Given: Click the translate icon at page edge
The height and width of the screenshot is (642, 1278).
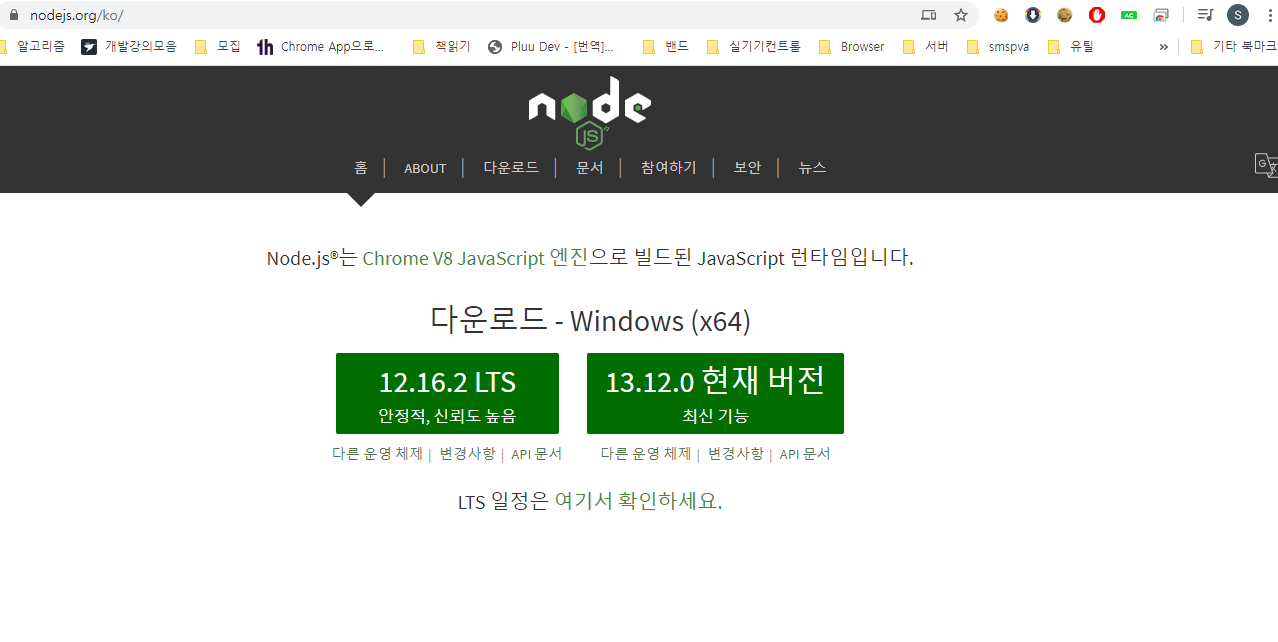Looking at the screenshot, I should 1266,166.
